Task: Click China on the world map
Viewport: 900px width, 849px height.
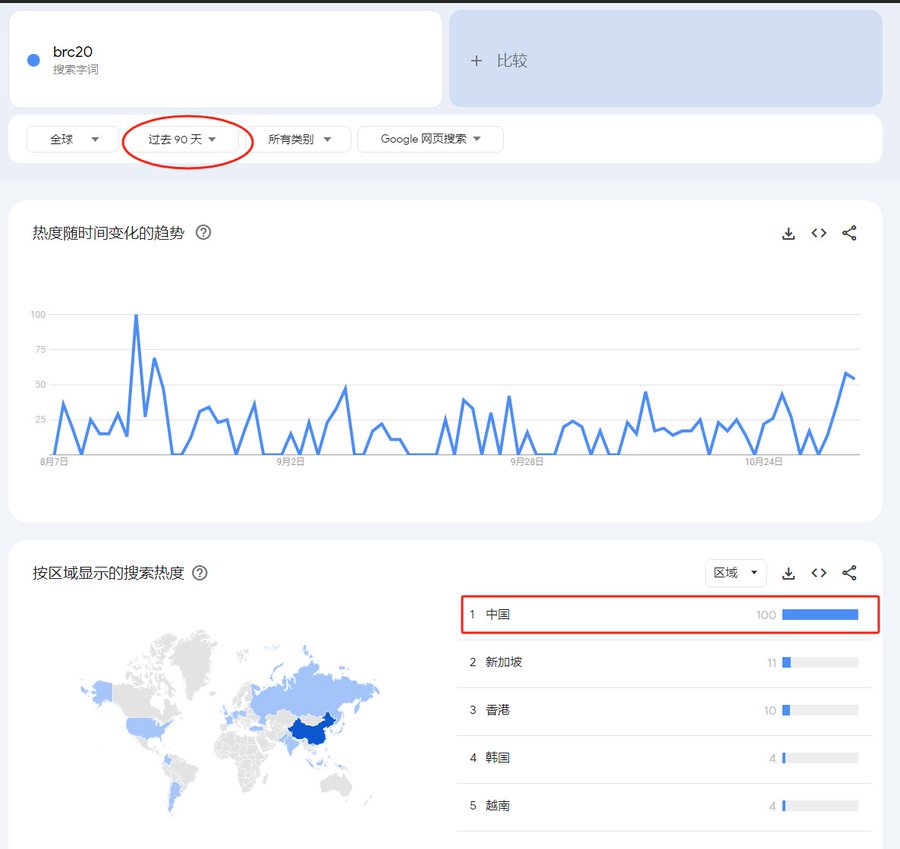Action: coord(313,730)
